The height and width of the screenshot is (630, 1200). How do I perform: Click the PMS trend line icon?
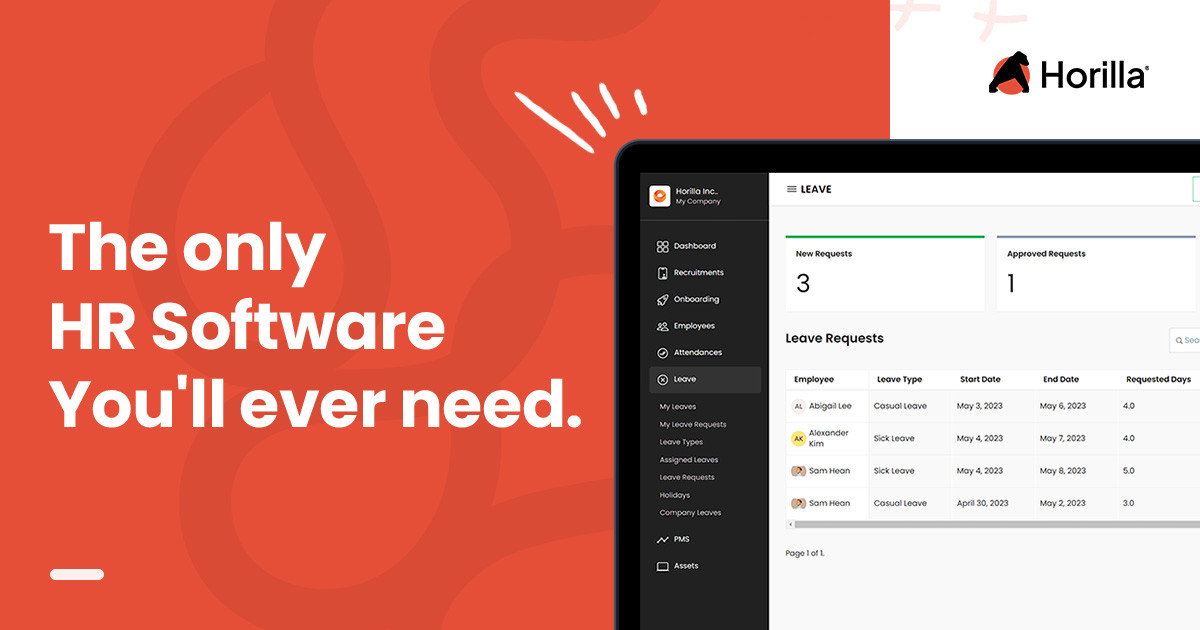click(662, 540)
